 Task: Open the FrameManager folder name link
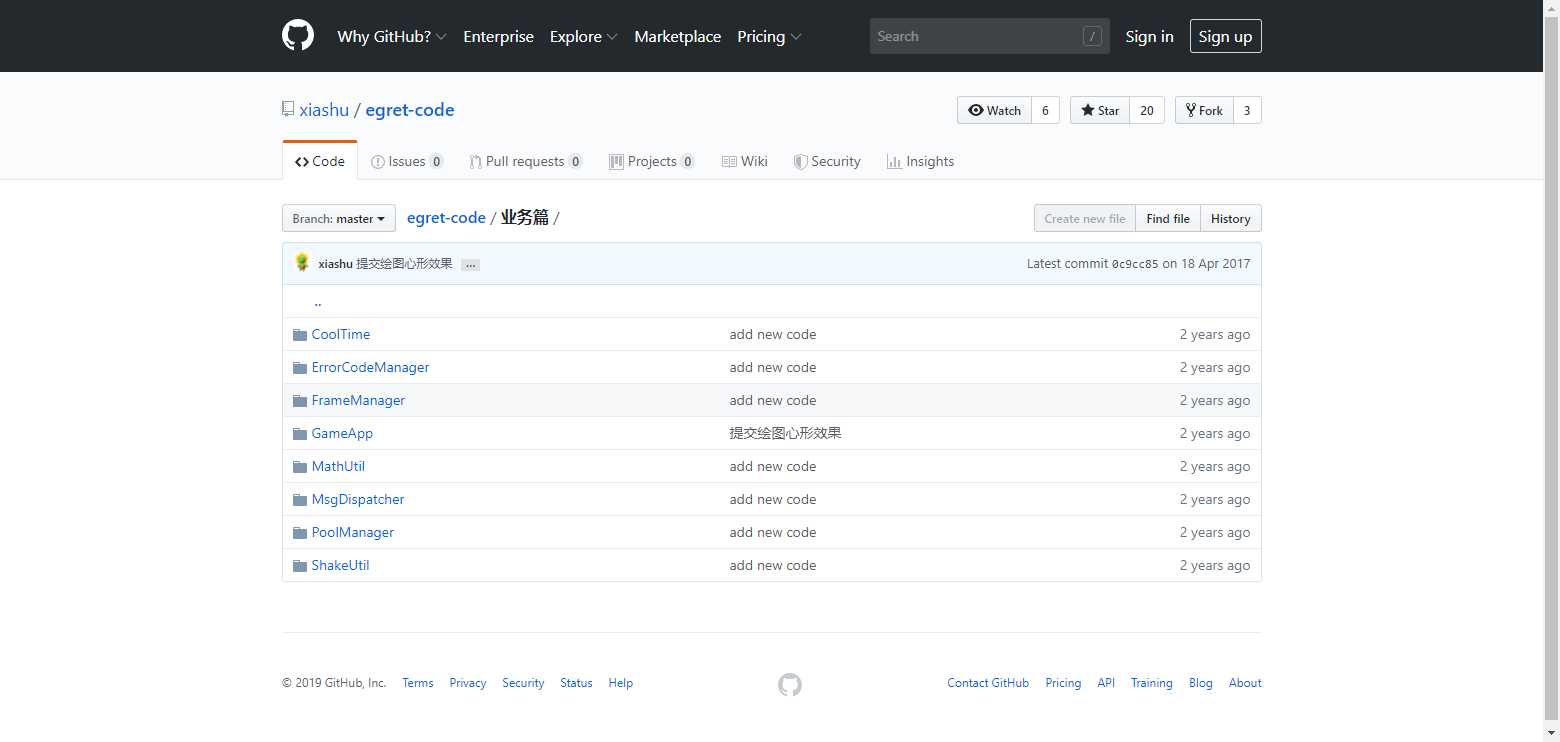359,401
